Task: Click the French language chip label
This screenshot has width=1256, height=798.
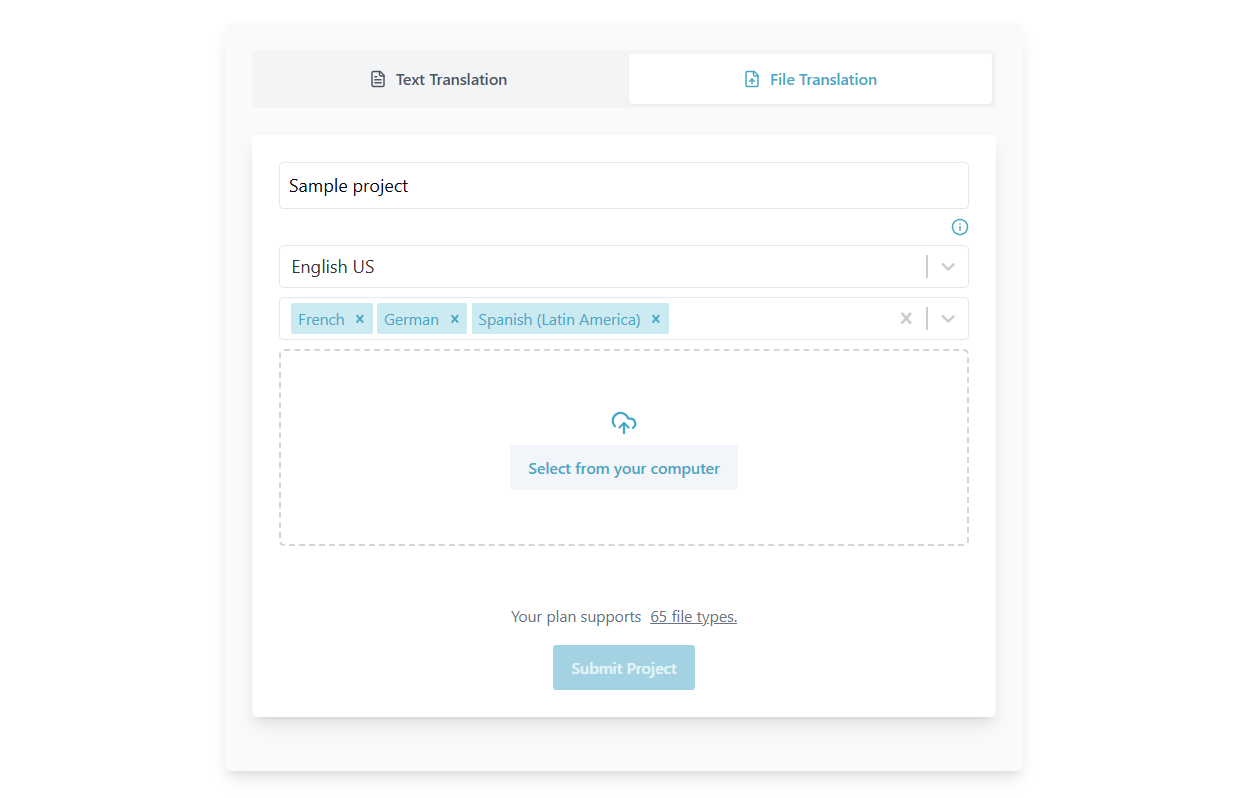Action: click(x=320, y=318)
